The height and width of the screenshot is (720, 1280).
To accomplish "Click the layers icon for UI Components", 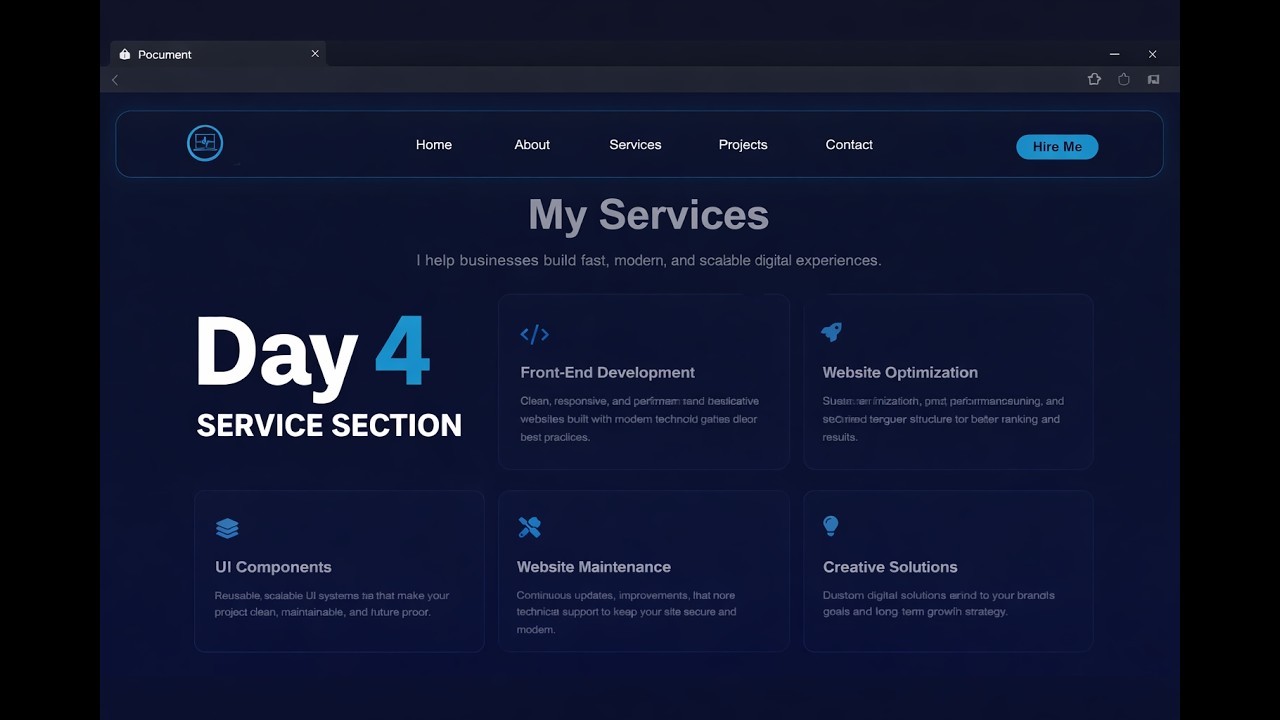I will (227, 528).
